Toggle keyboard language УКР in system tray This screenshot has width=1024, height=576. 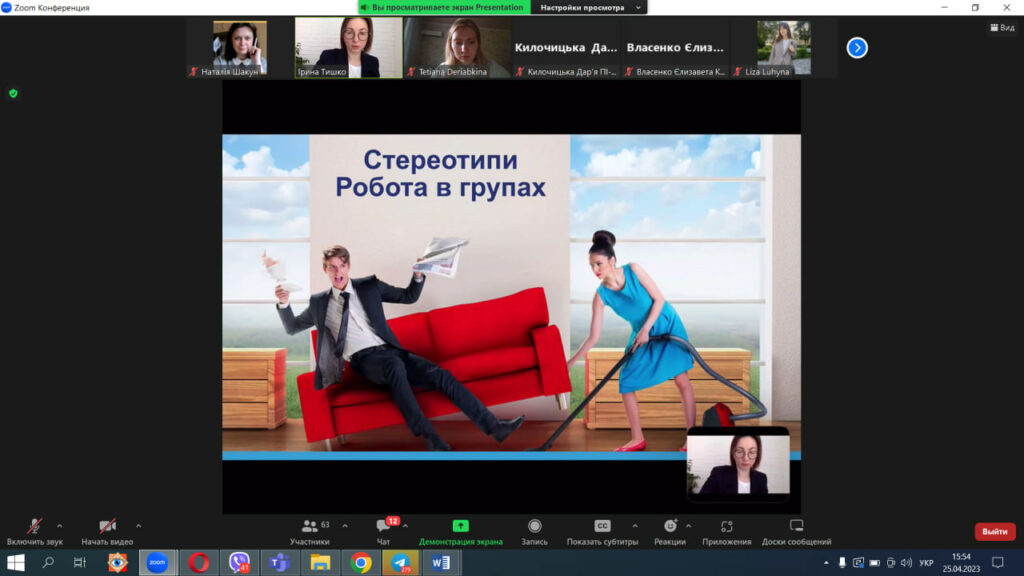[926, 563]
